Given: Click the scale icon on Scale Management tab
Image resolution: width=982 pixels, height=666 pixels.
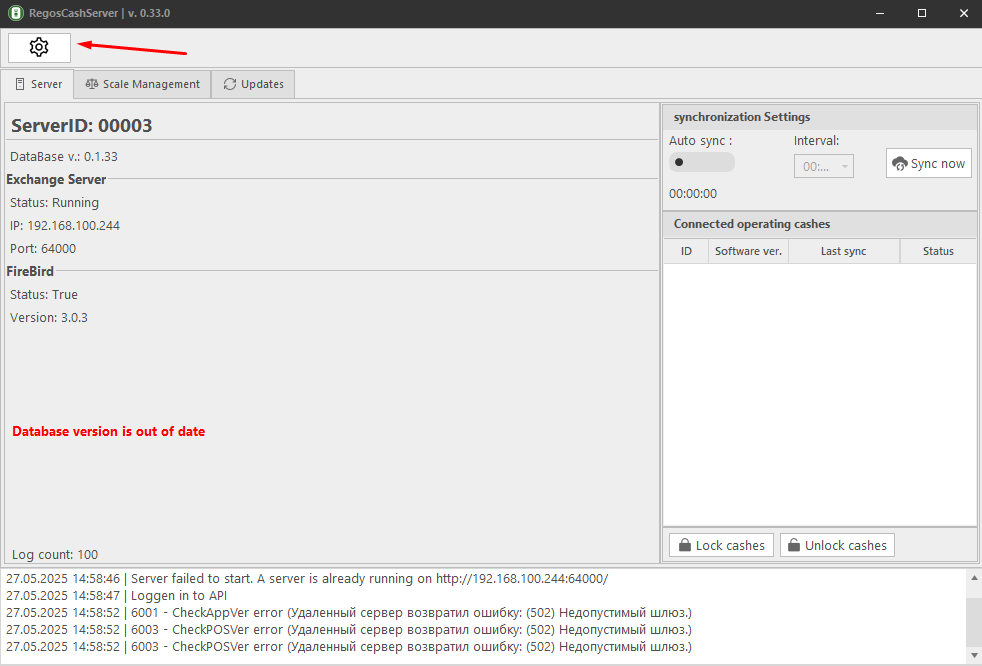Looking at the screenshot, I should (x=92, y=84).
